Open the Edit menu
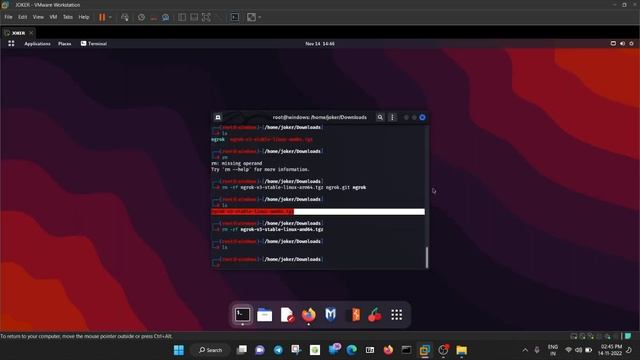The height and width of the screenshot is (360, 640). tap(22, 17)
